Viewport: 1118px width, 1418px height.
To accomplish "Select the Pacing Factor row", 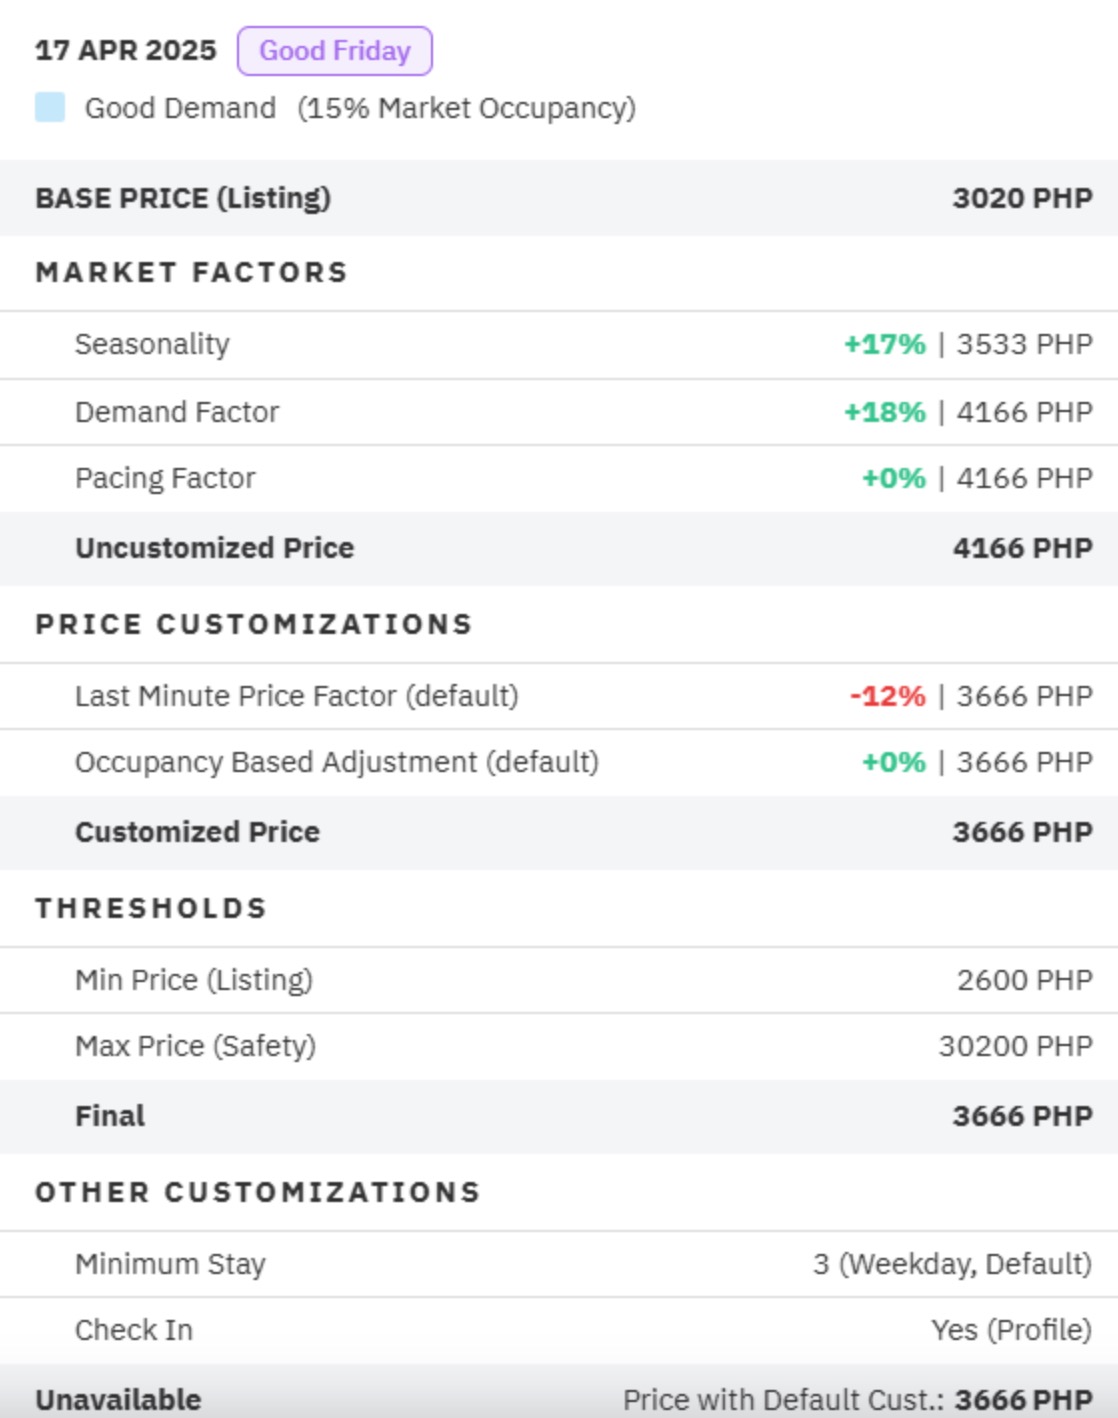I will pyautogui.click(x=559, y=478).
